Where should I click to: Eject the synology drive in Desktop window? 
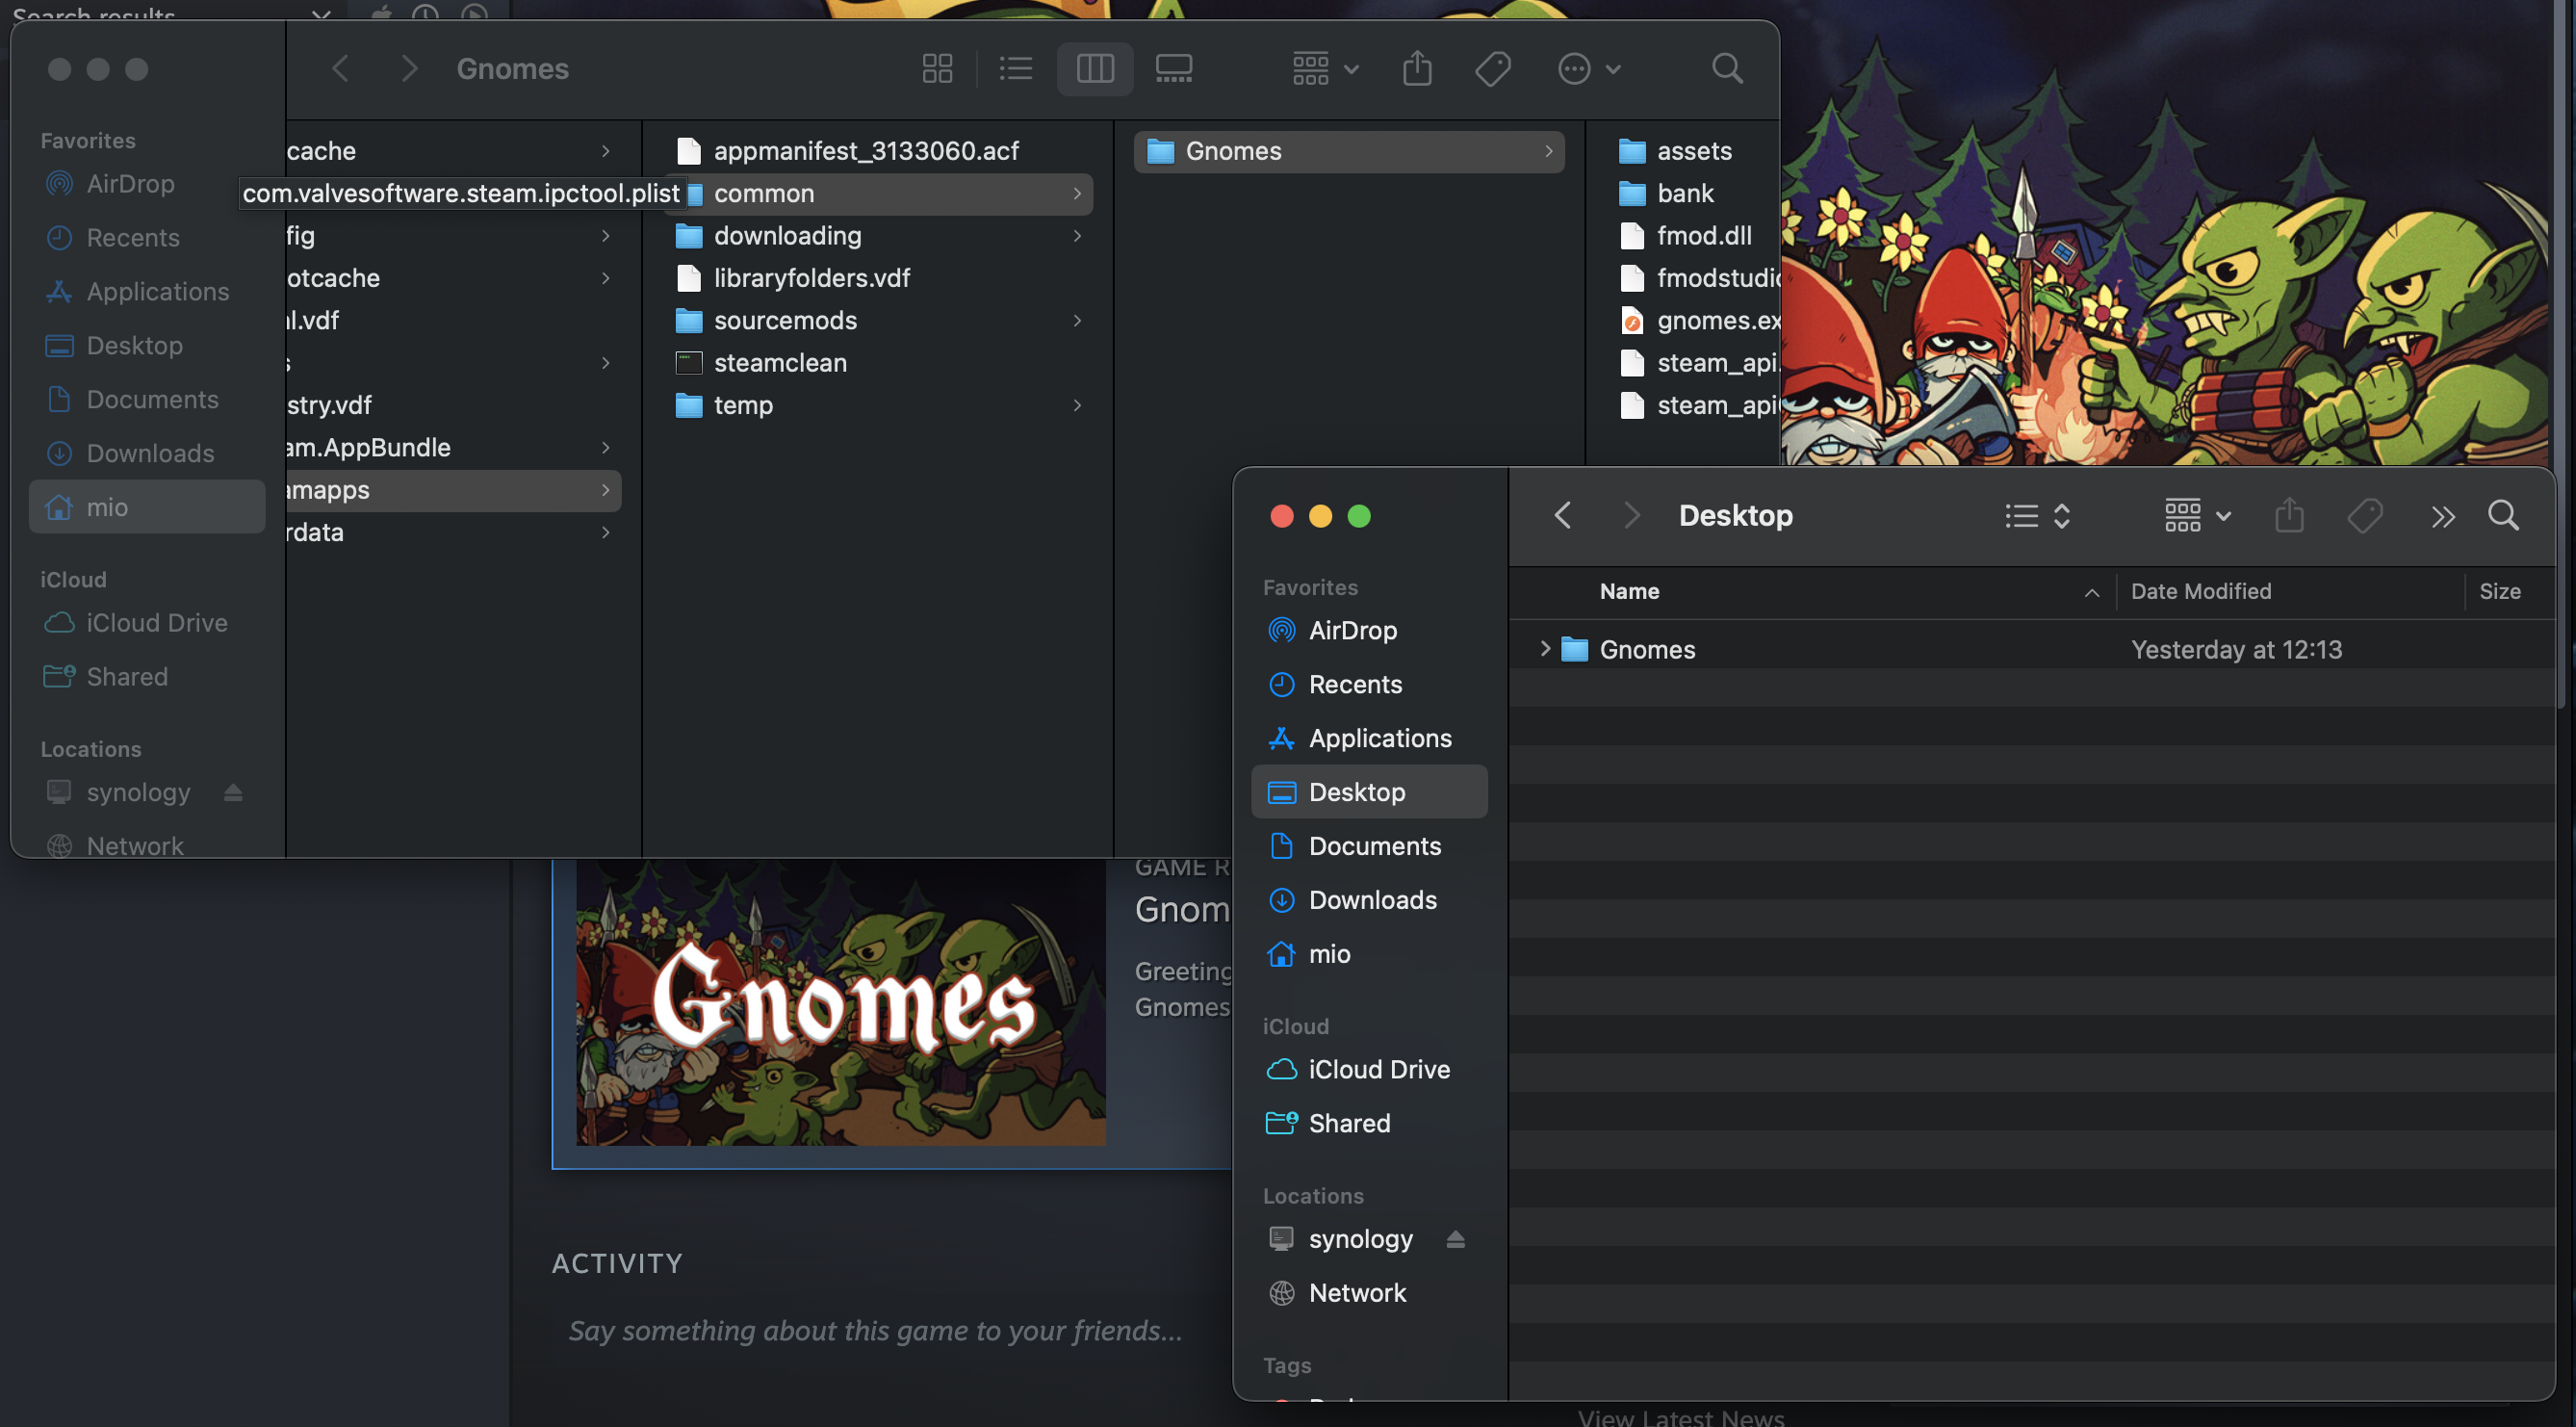tap(1455, 1239)
